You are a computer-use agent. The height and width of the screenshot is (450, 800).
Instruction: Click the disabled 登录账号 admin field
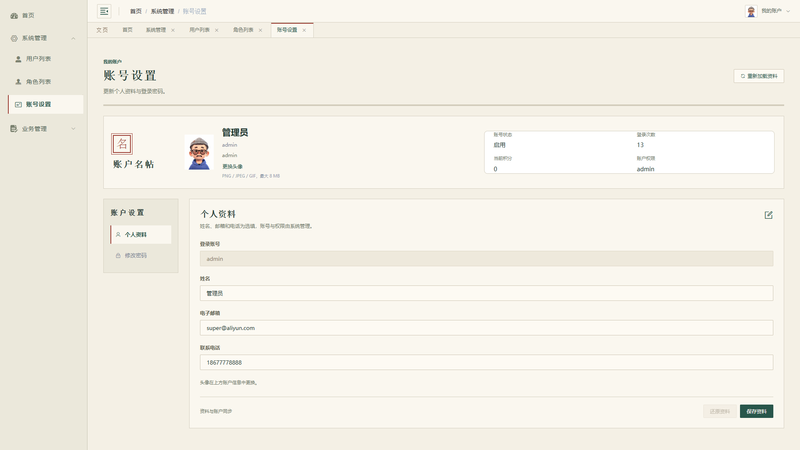(486, 259)
